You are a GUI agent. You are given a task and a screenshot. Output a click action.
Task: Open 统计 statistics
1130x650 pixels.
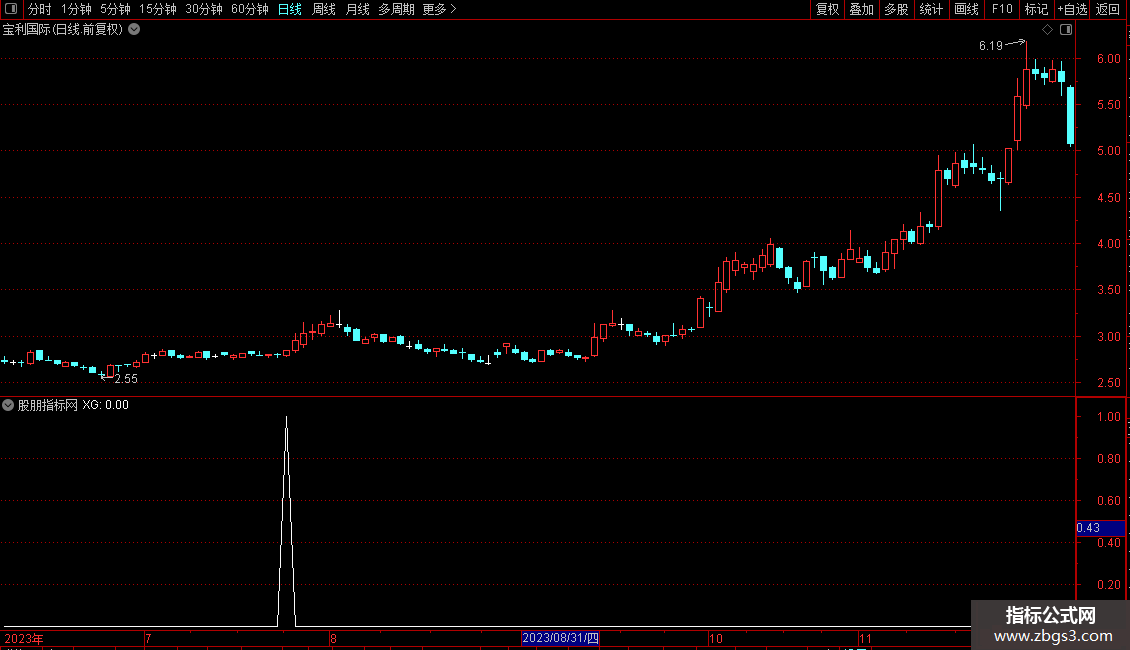tap(931, 9)
